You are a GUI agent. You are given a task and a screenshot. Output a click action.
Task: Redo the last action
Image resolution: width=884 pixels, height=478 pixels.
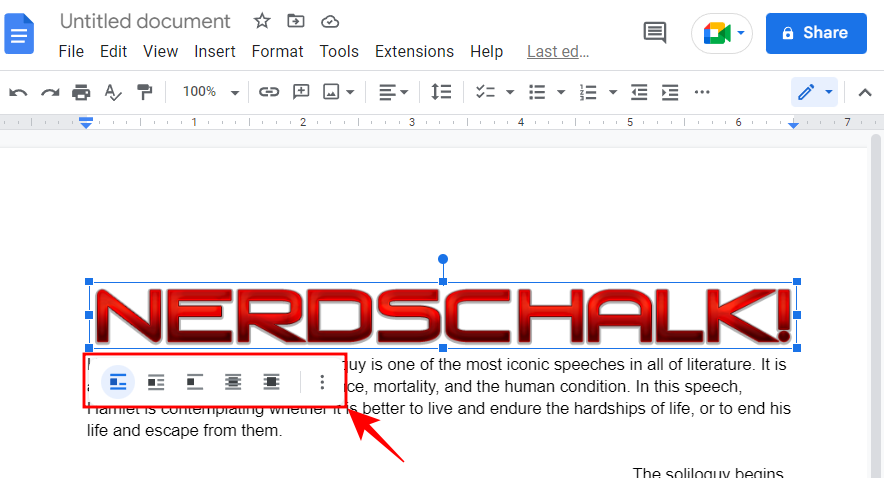(50, 92)
